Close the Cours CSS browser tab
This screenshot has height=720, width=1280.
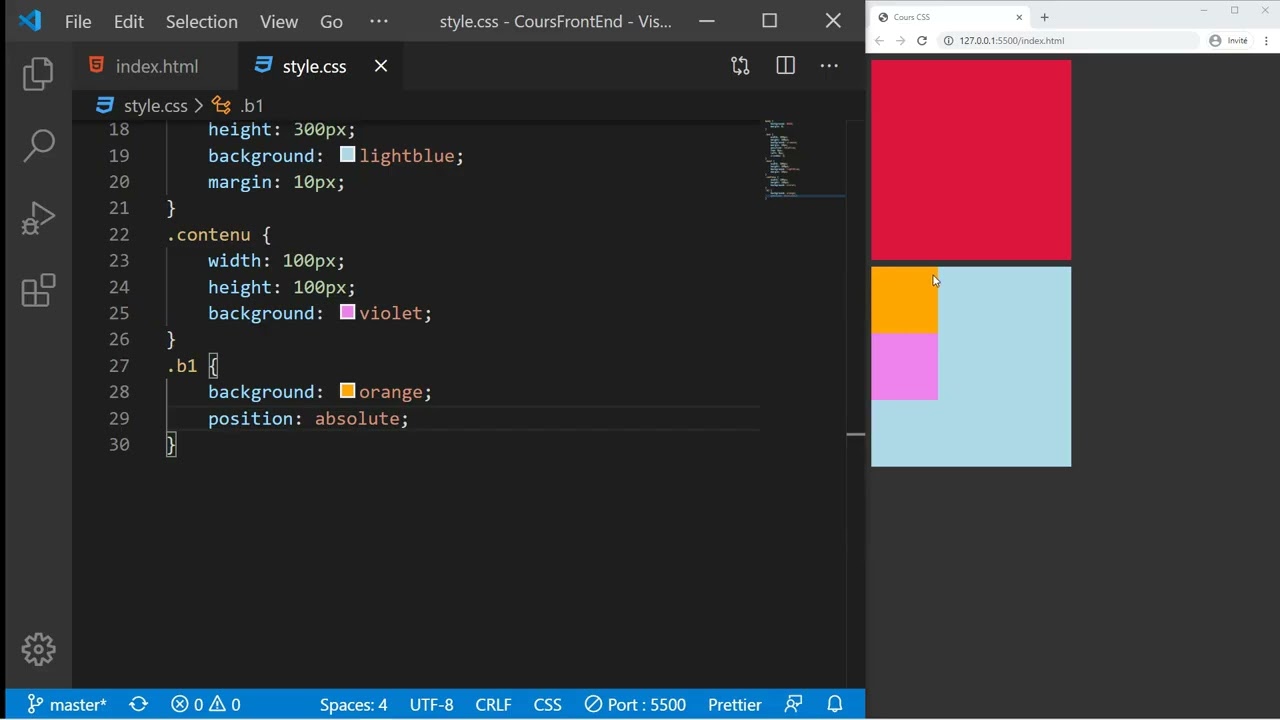coord(1019,17)
